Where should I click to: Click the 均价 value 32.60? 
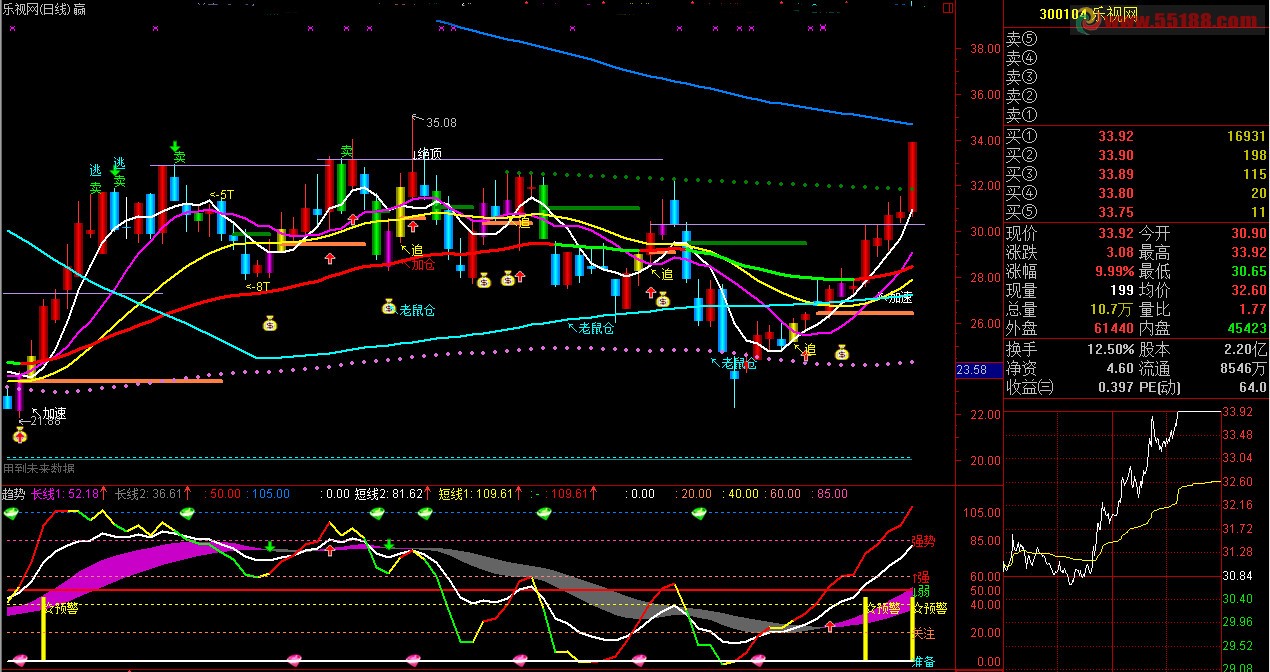tap(1249, 290)
